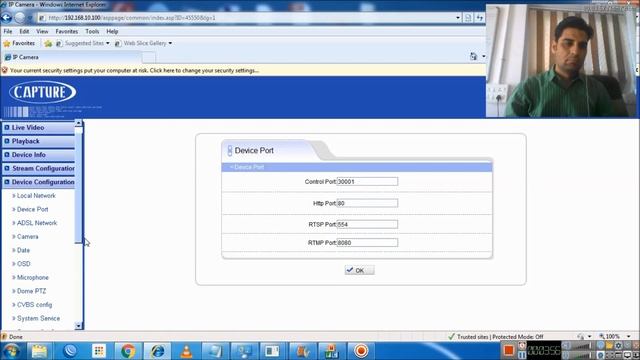The width and height of the screenshot is (640, 360).
Task: Click the RTSP Port input field
Action: click(367, 224)
